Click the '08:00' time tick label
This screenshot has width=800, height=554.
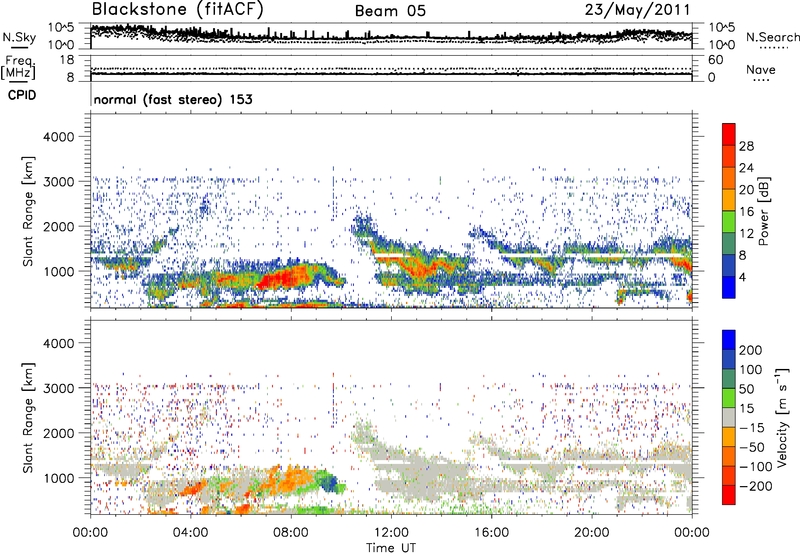click(x=291, y=533)
